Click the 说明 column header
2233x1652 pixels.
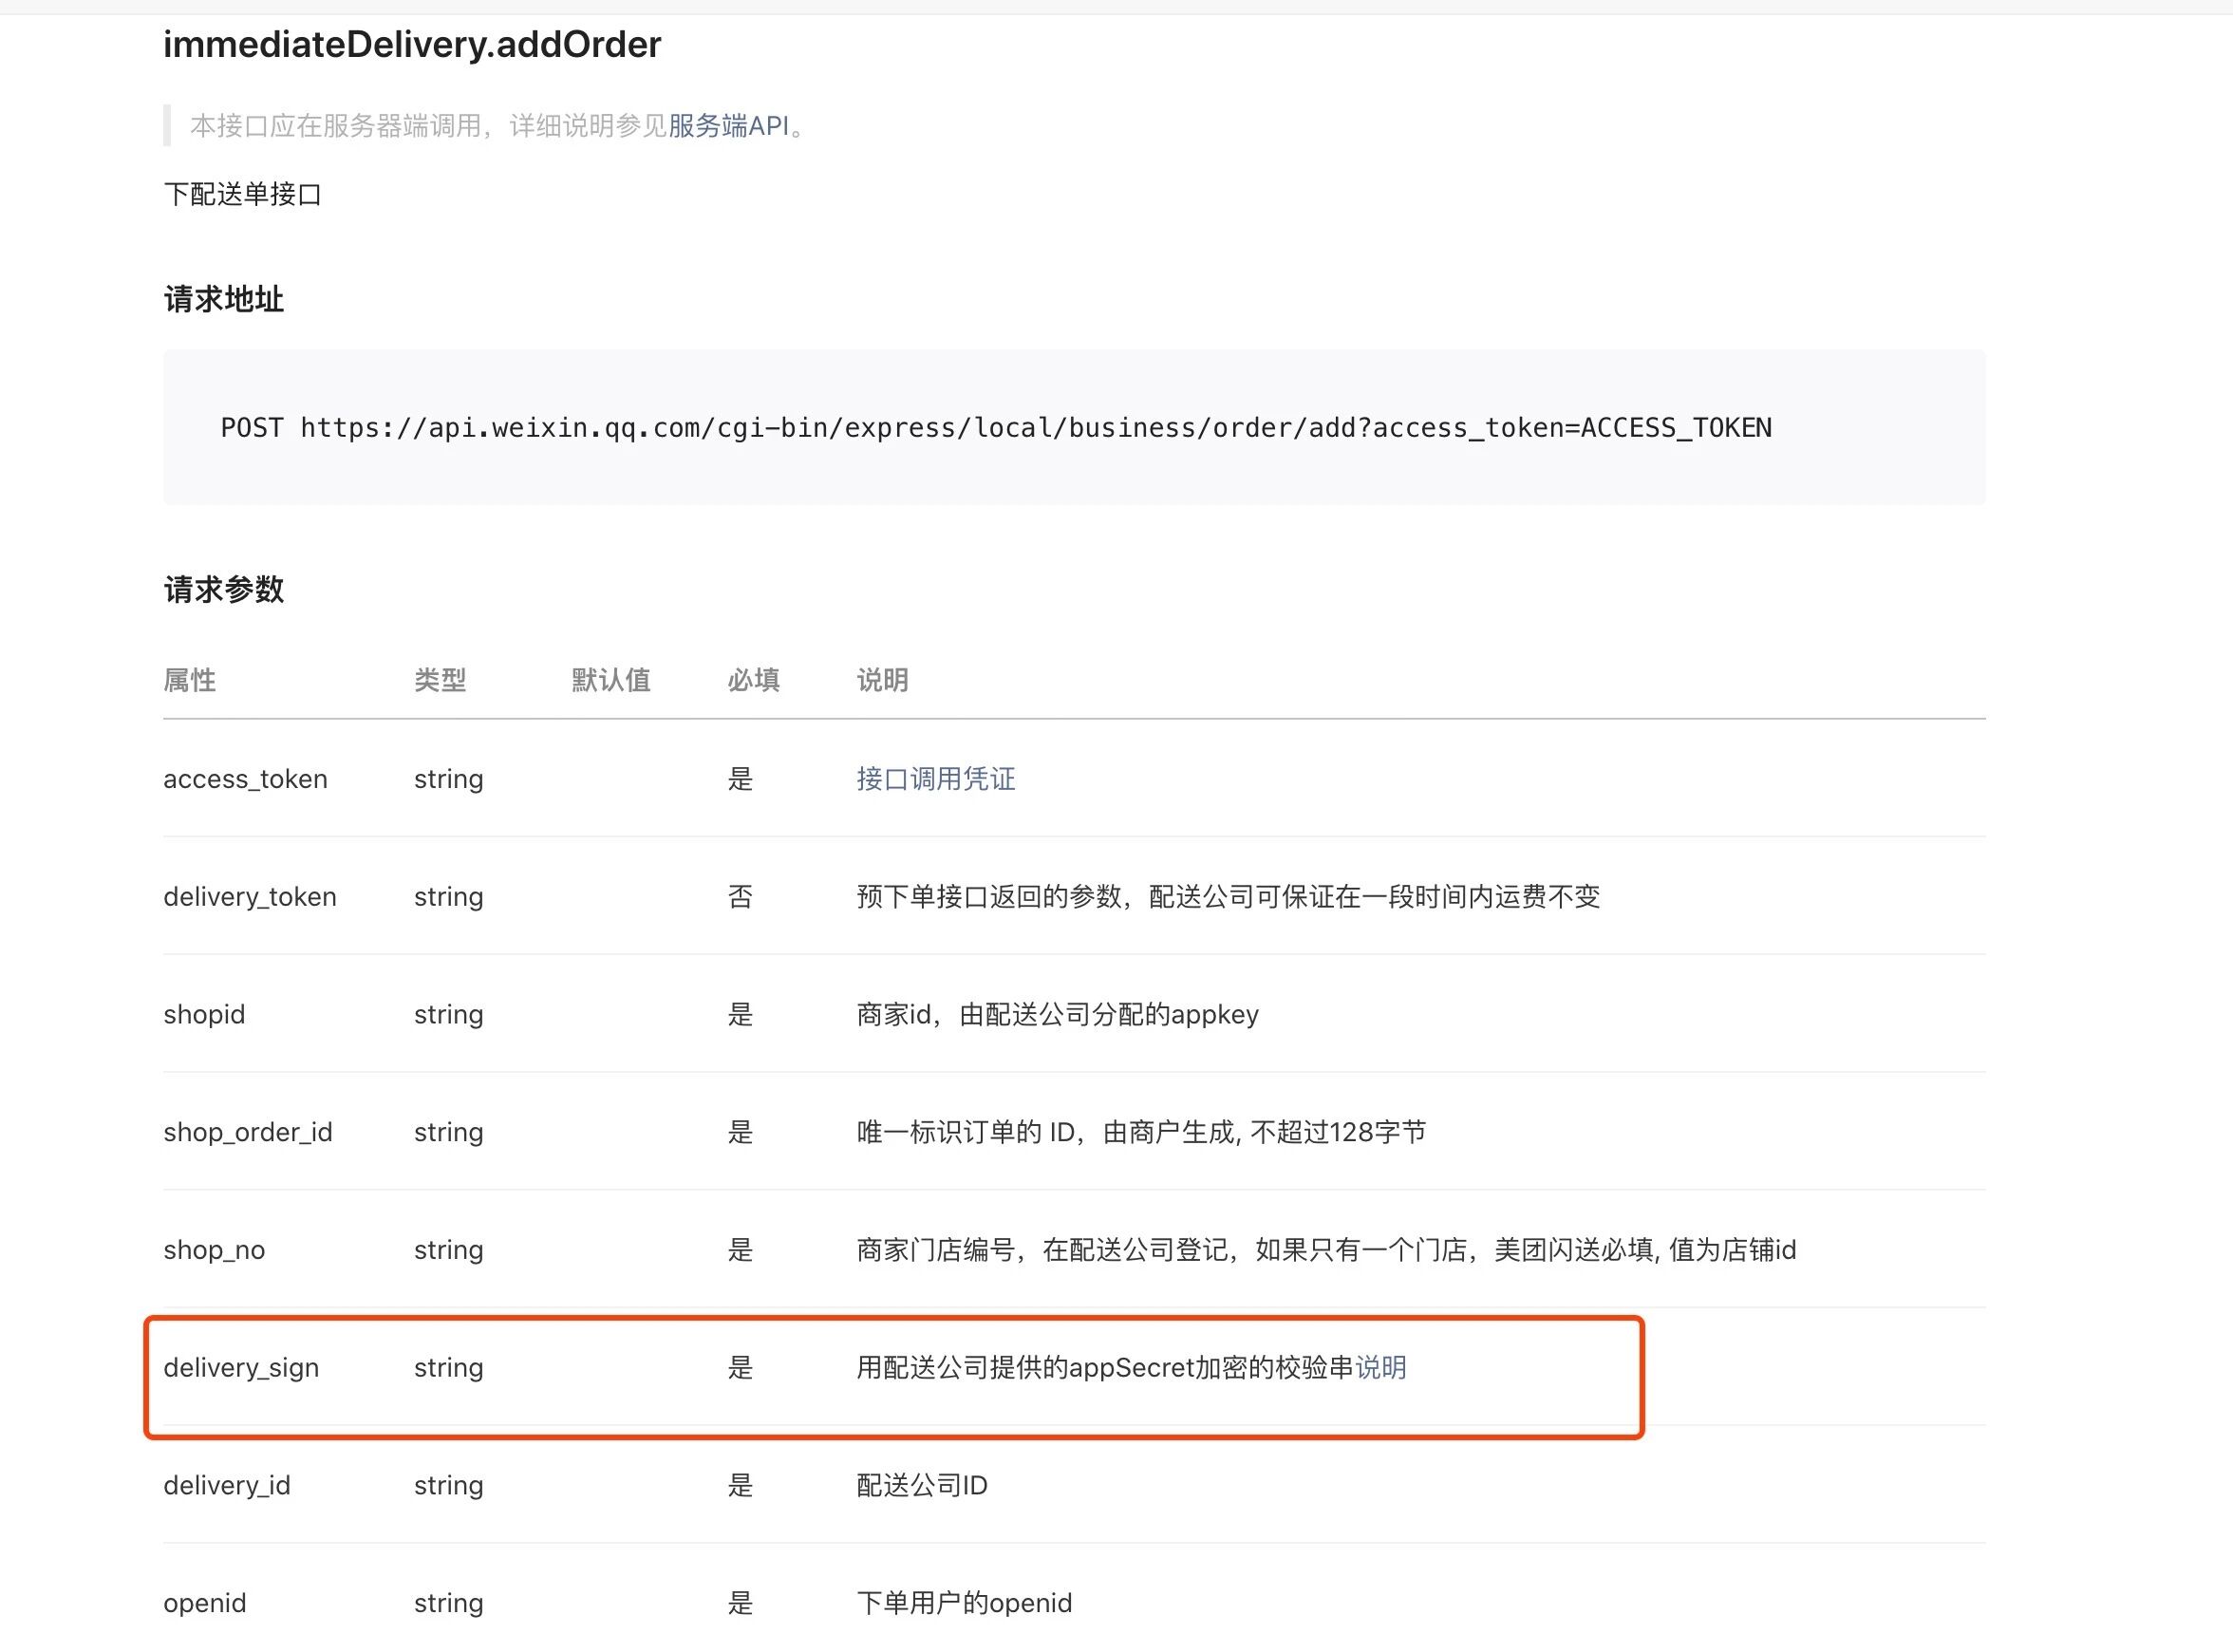click(882, 680)
